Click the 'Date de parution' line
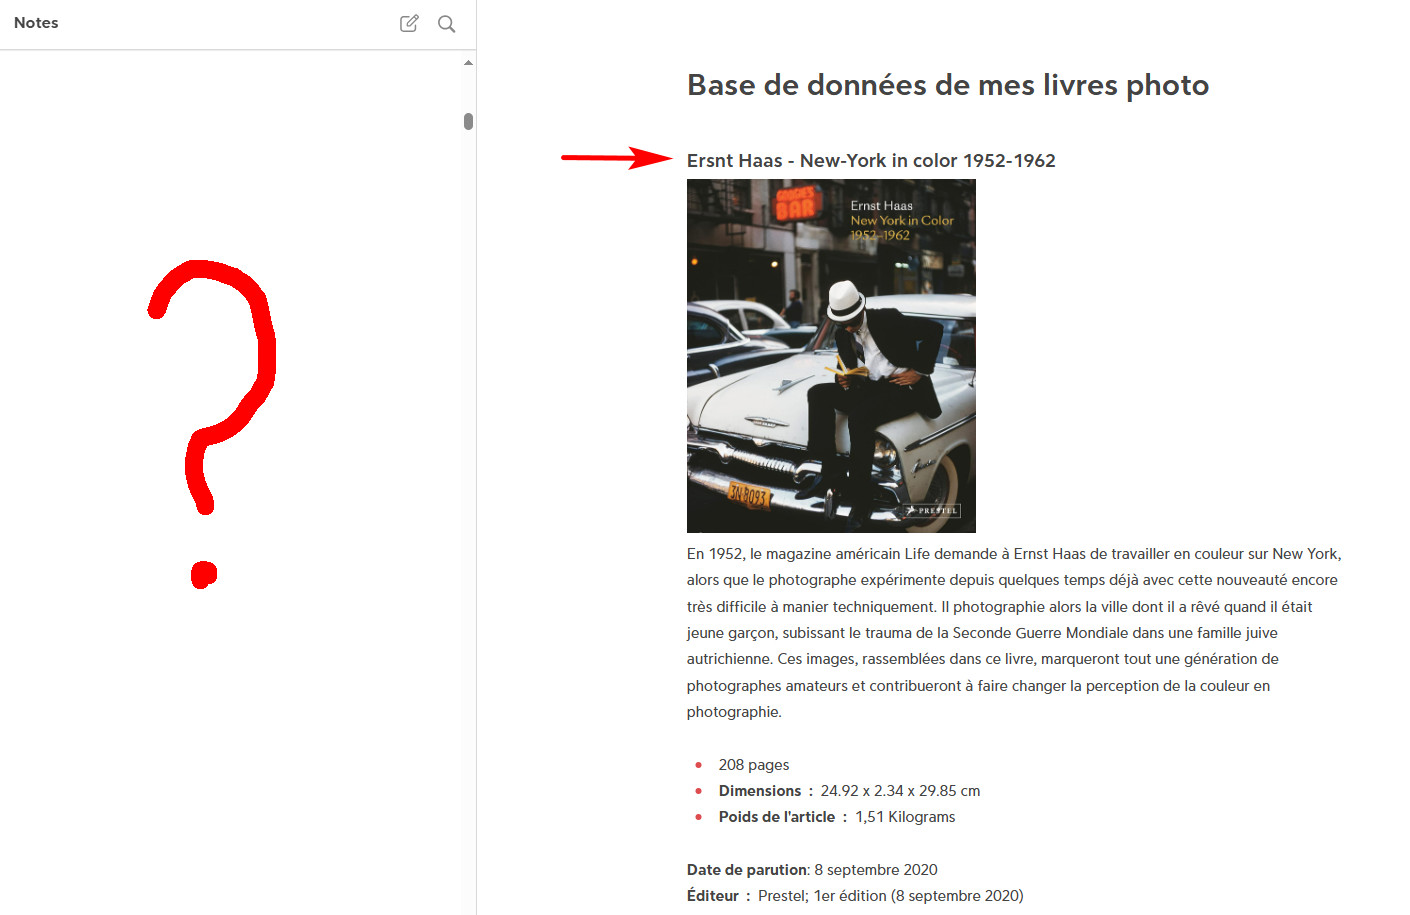 812,870
